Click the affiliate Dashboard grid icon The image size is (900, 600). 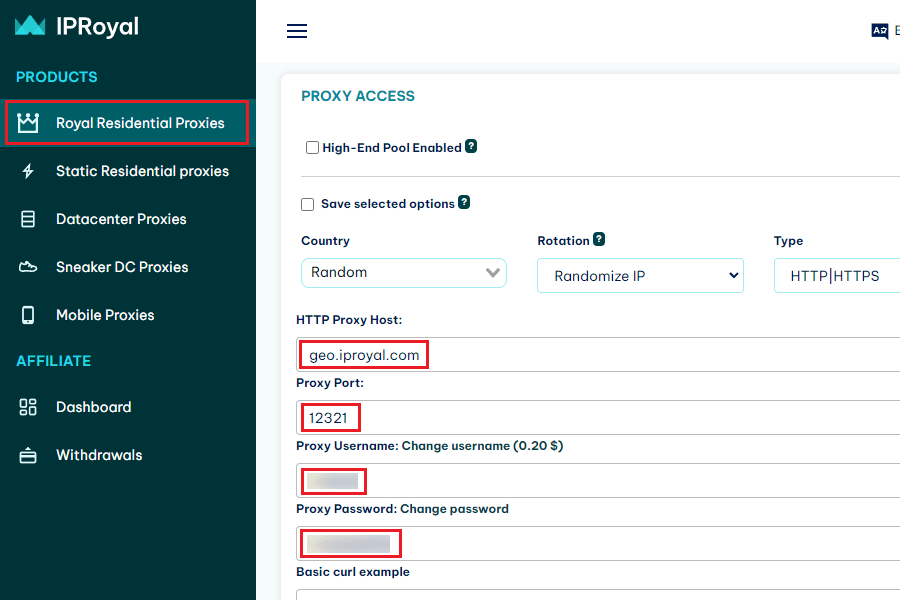pos(28,407)
